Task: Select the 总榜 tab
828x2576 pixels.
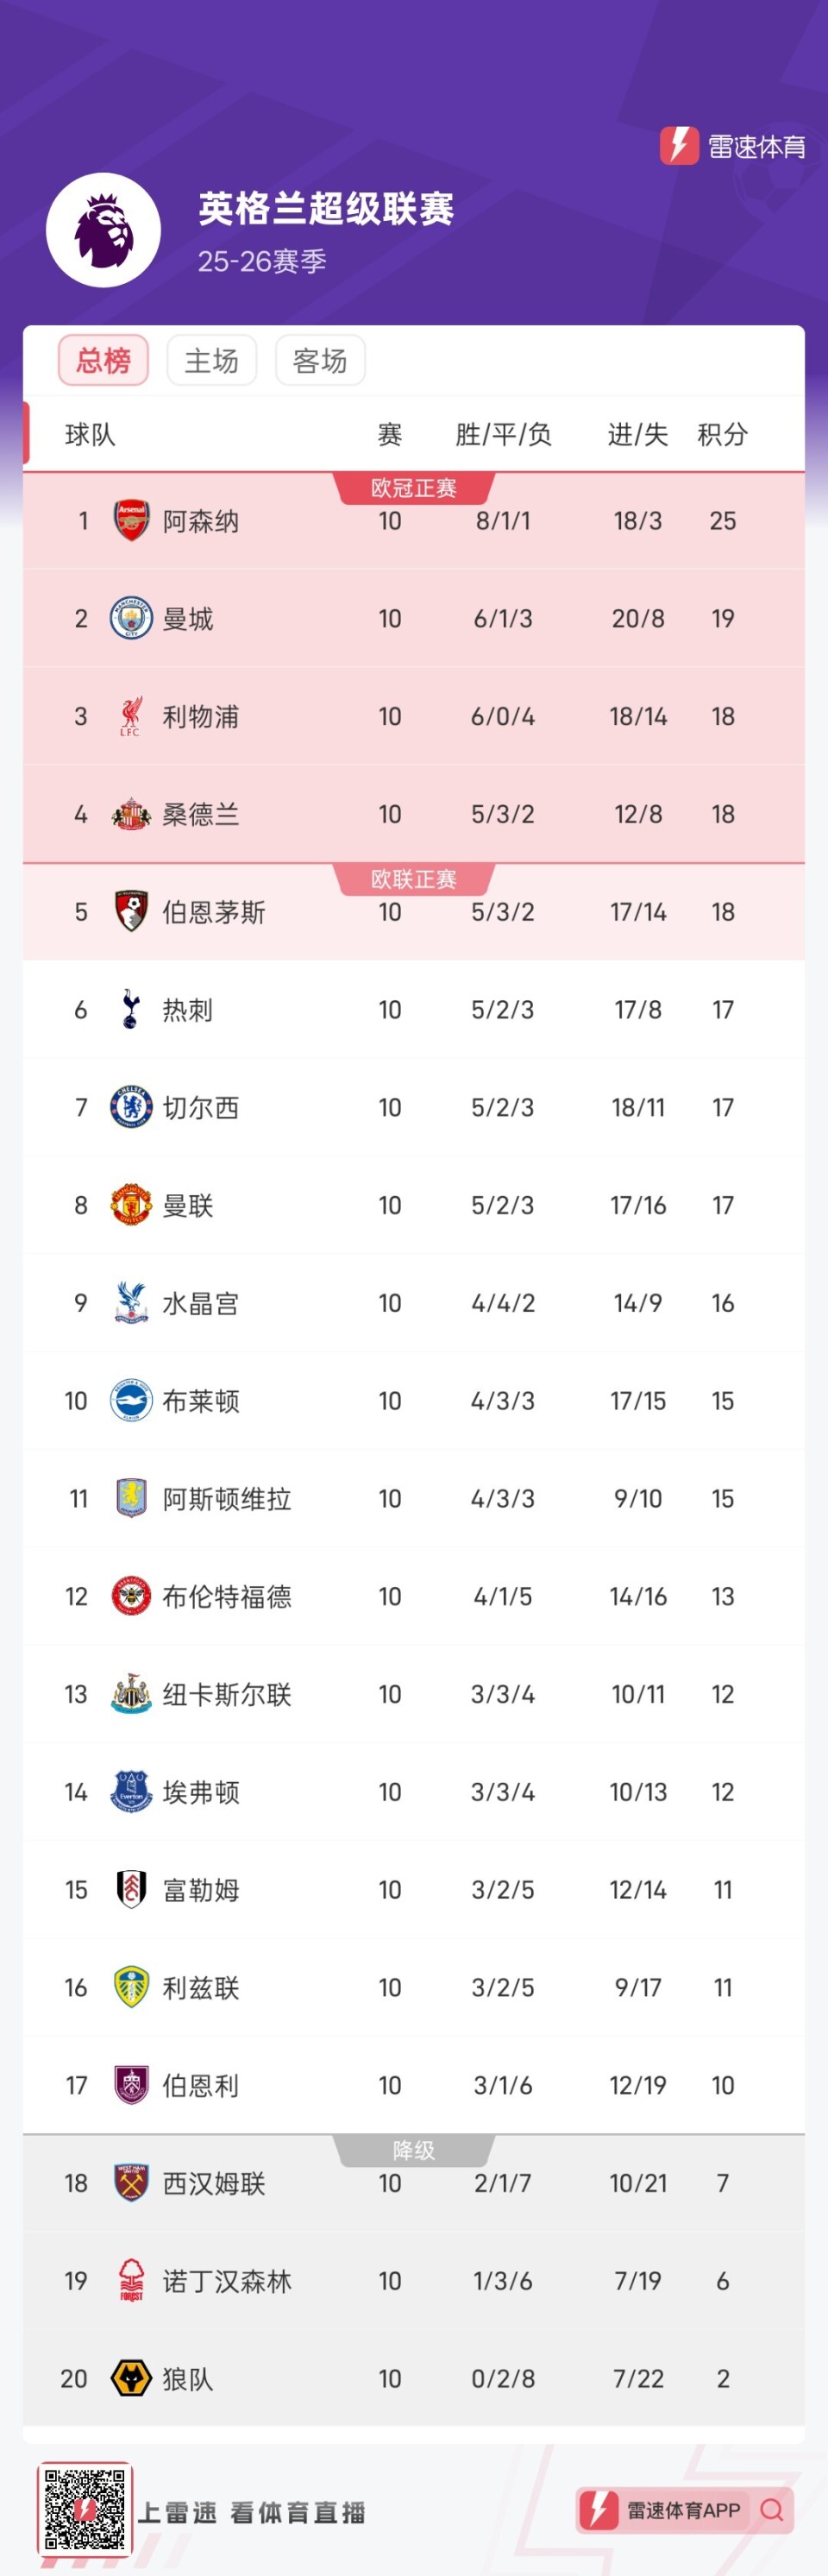Action: tap(103, 360)
